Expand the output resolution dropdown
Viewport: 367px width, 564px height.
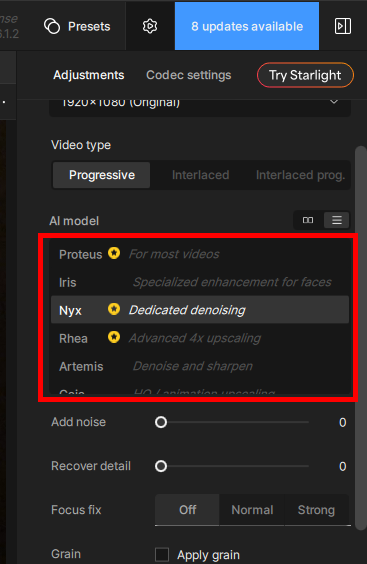pos(200,103)
